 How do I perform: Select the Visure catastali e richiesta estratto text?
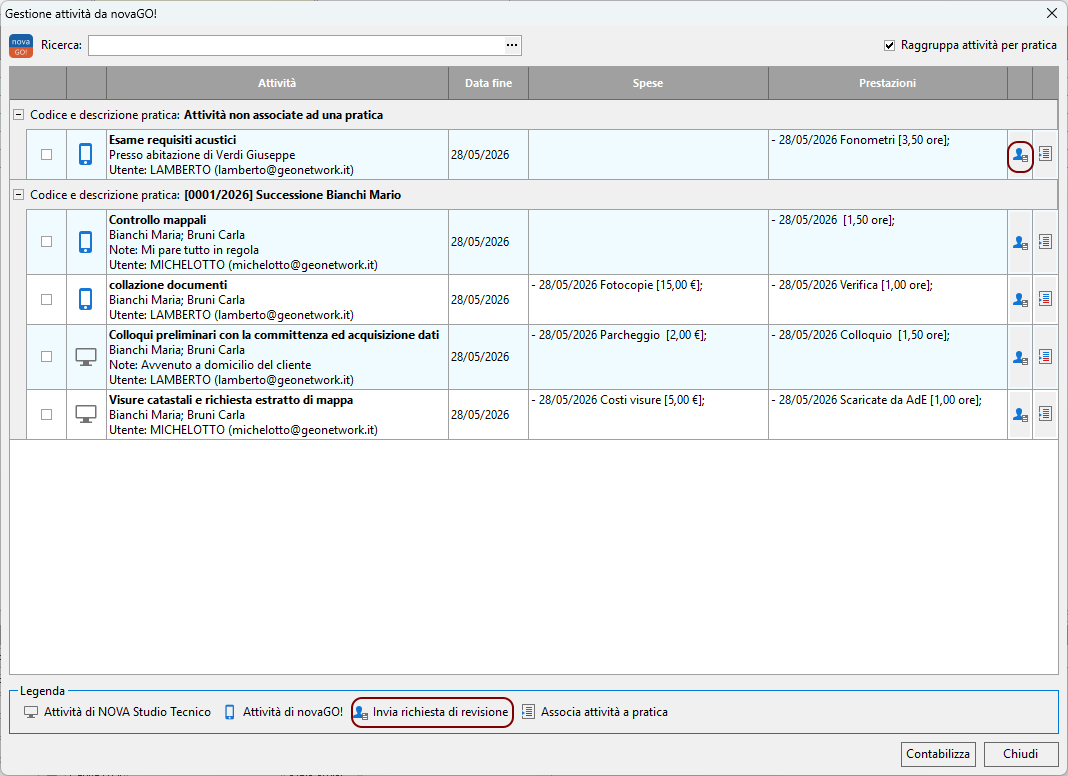(x=231, y=400)
